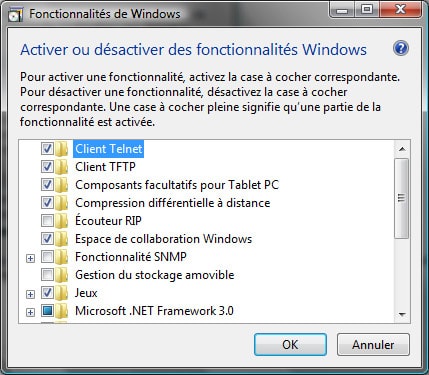Select Composants facultatifs pour Tablet PC item
429x375 pixels.
177,185
